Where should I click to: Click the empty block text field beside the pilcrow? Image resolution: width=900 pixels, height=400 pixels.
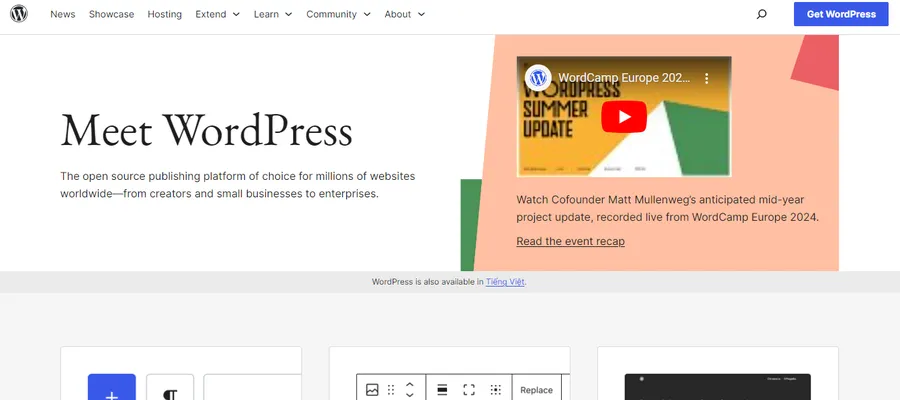252,387
